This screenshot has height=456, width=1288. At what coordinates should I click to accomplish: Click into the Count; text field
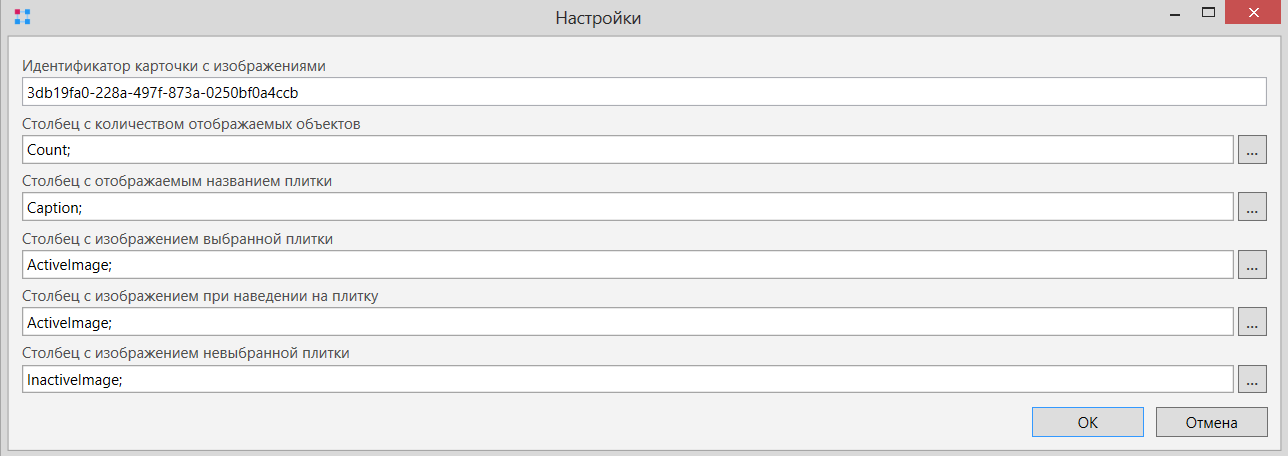click(x=627, y=150)
